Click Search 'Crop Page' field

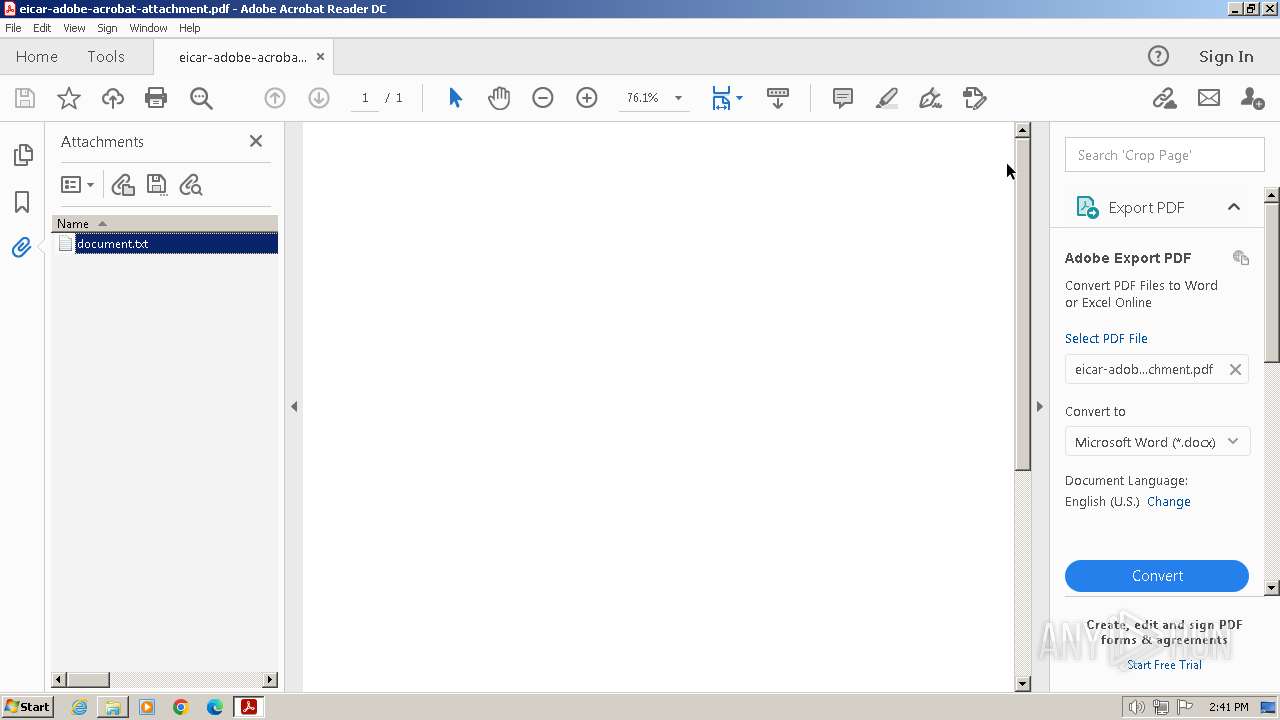coord(1164,155)
